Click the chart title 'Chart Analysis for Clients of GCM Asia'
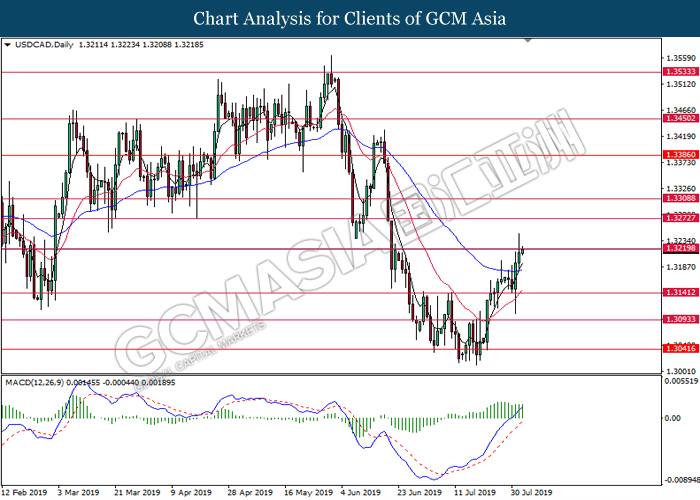 click(350, 18)
